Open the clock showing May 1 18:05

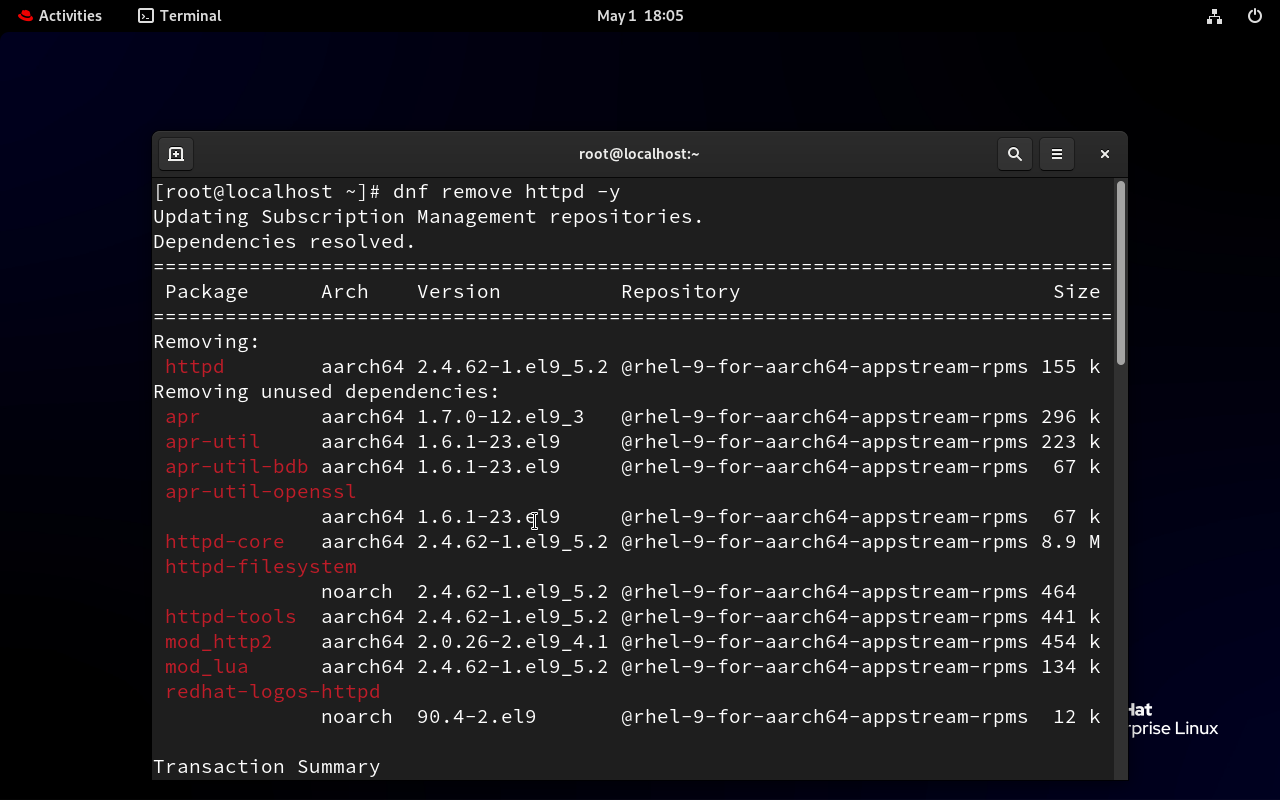point(640,16)
